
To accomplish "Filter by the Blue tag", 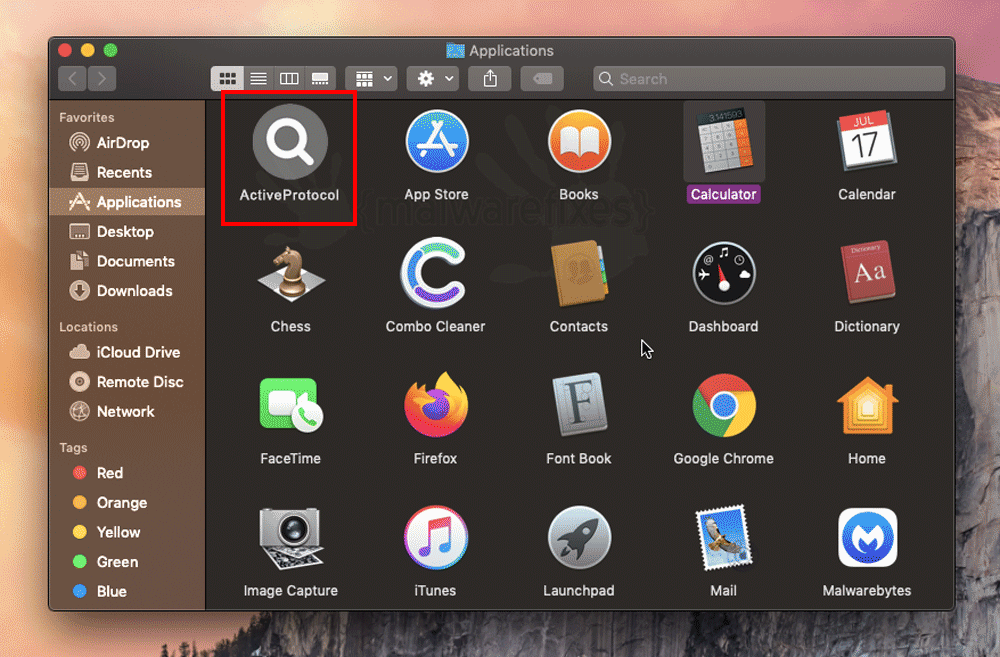I will coord(128,591).
